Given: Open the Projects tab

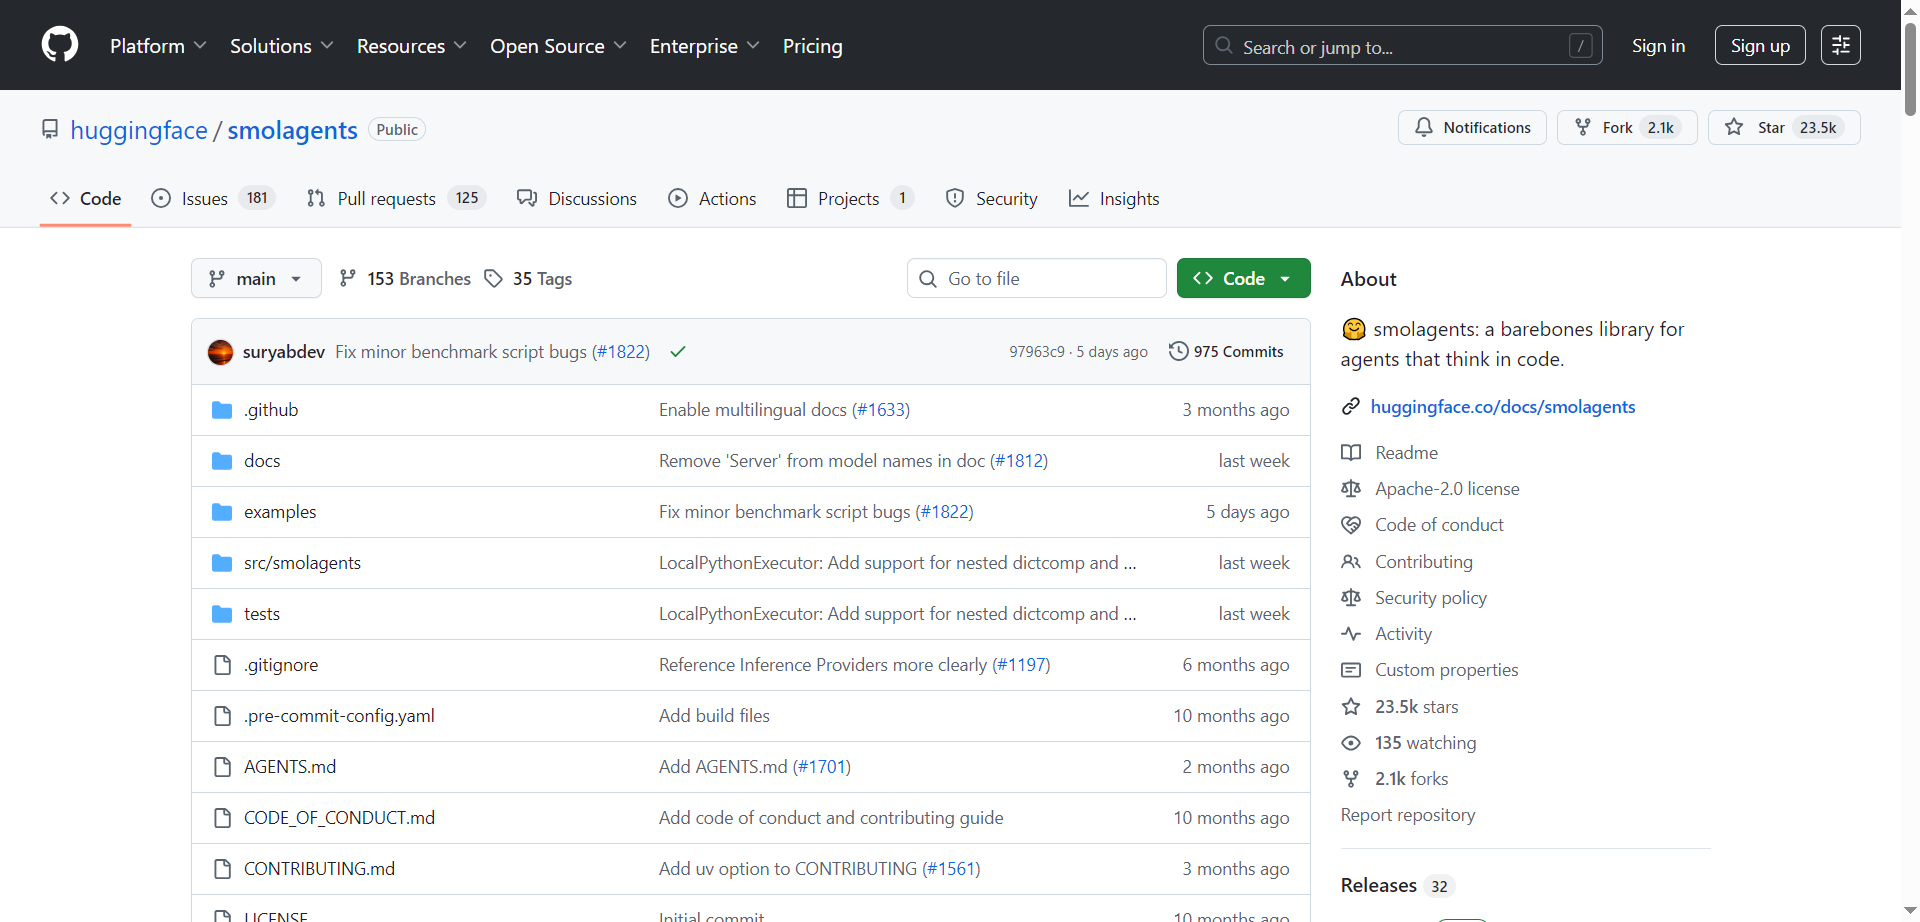Looking at the screenshot, I should click(x=850, y=198).
